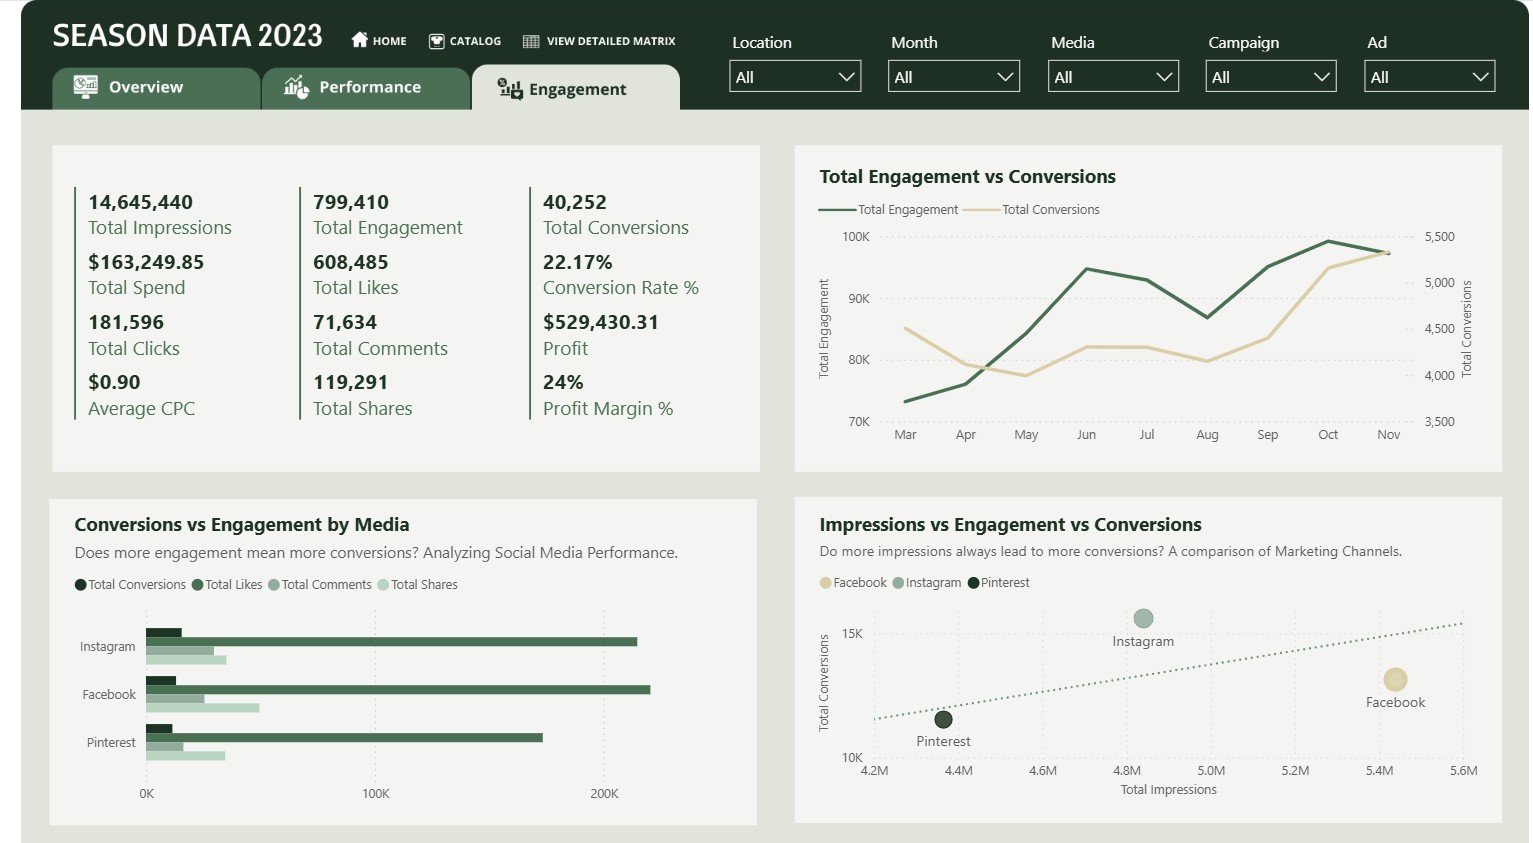The width and height of the screenshot is (1533, 843).
Task: Switch to the Overview tab
Action: point(146,88)
